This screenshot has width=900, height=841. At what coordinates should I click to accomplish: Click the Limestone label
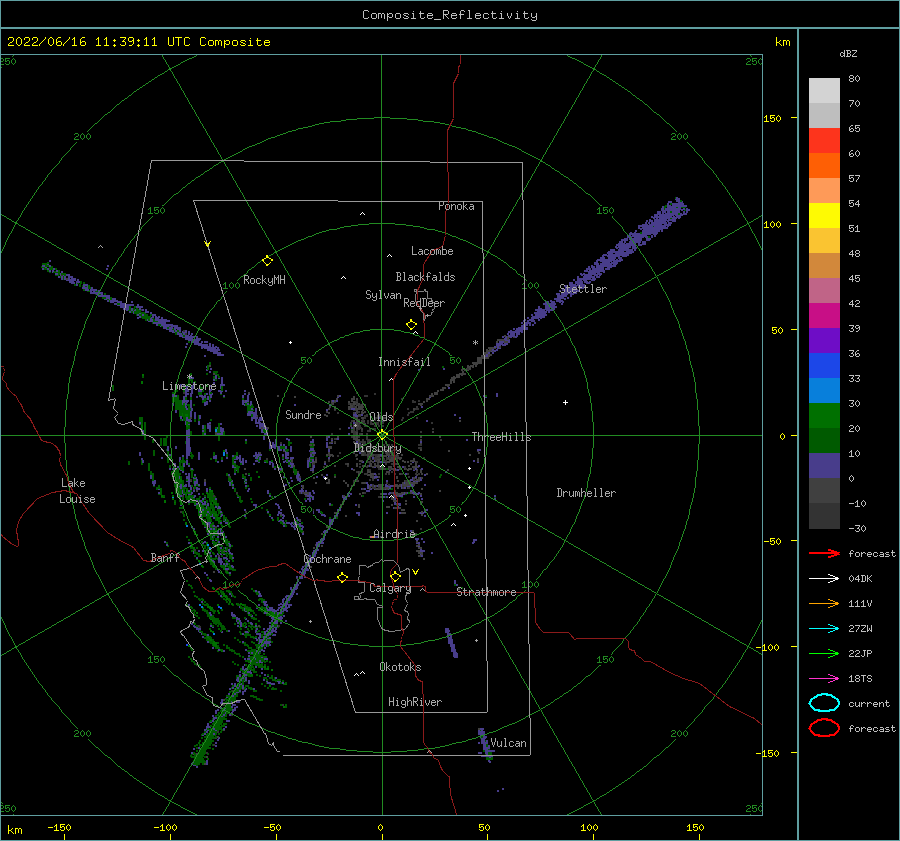click(x=189, y=386)
